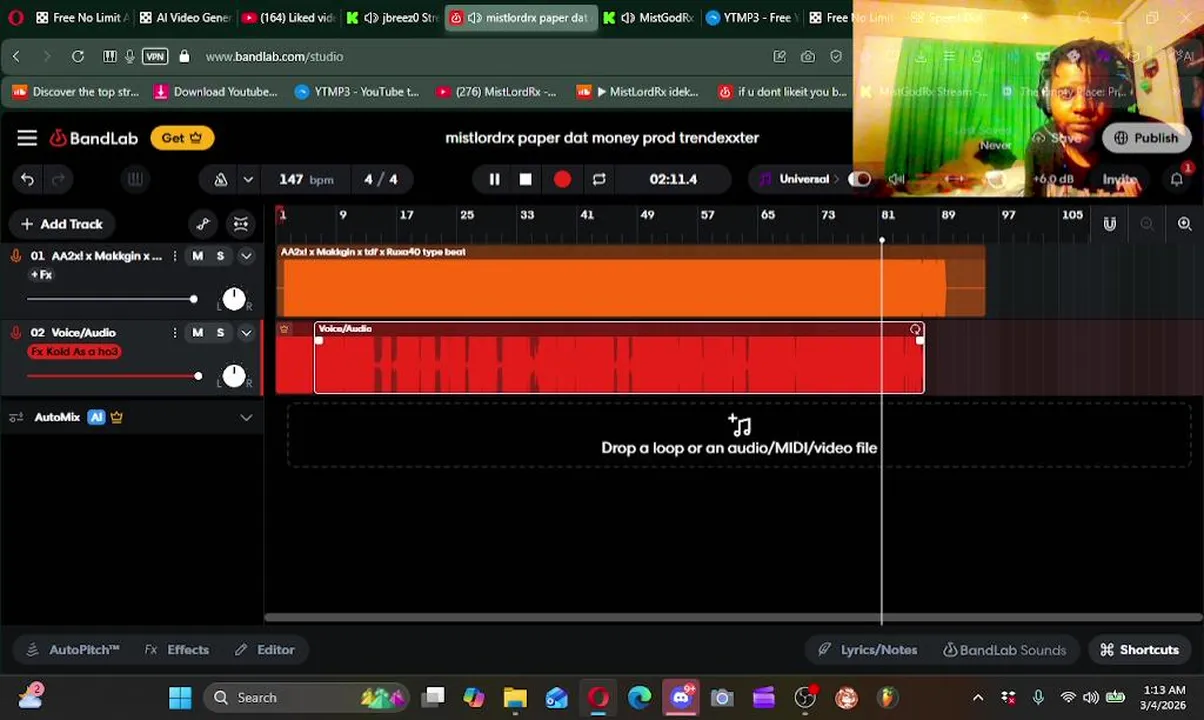Mute track 01 AA2xl beat
Screen dimensions: 1204x720
(197, 256)
